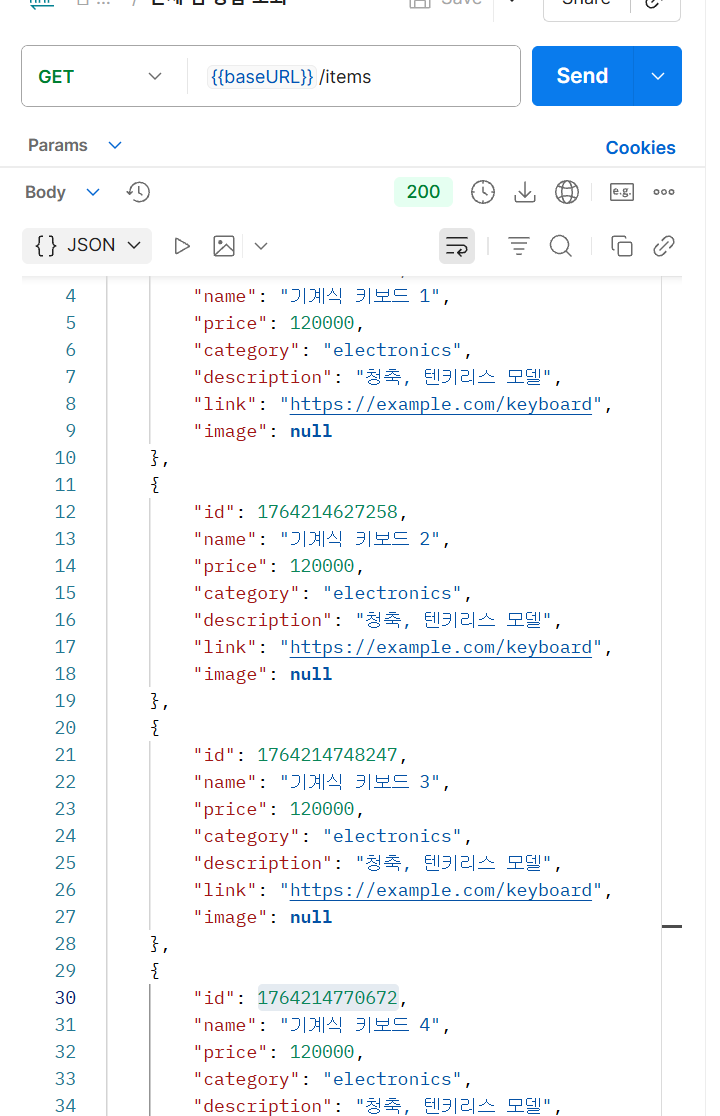
Task: Open the response history icon
Action: (138, 192)
